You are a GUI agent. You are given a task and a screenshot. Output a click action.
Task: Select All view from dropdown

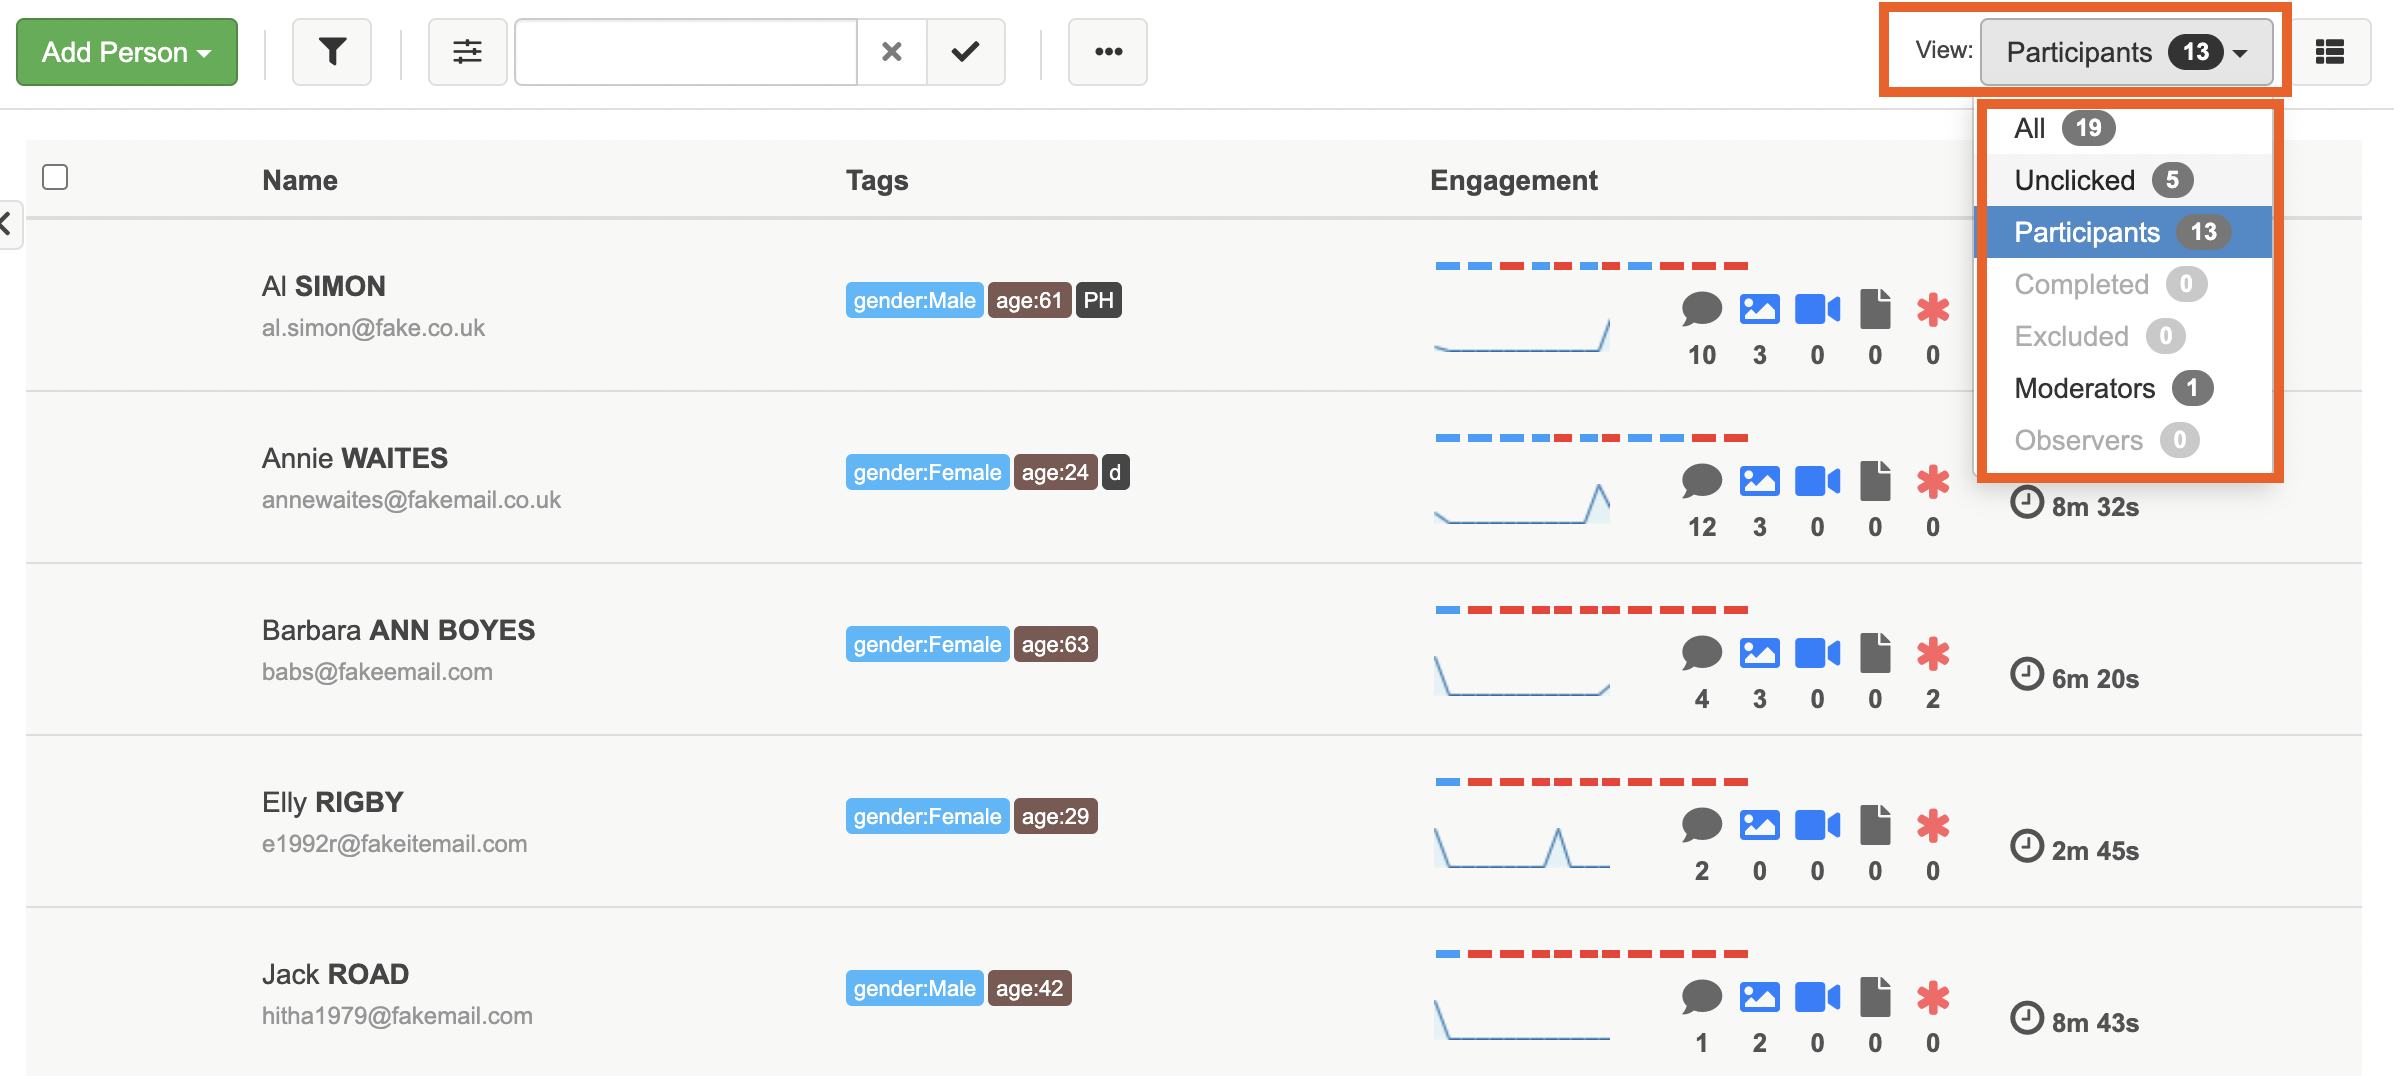point(2029,128)
